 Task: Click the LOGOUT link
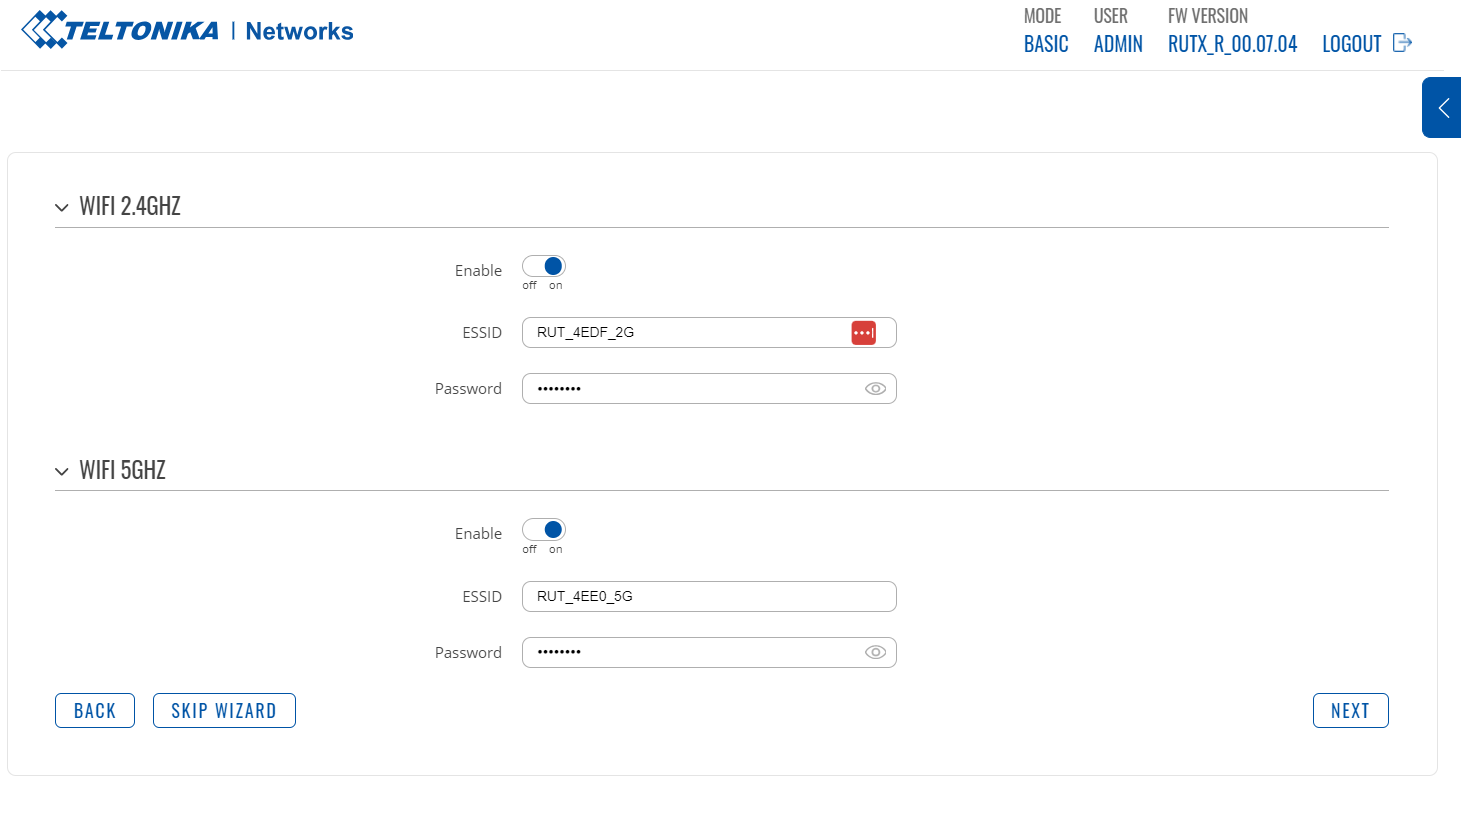(1351, 44)
